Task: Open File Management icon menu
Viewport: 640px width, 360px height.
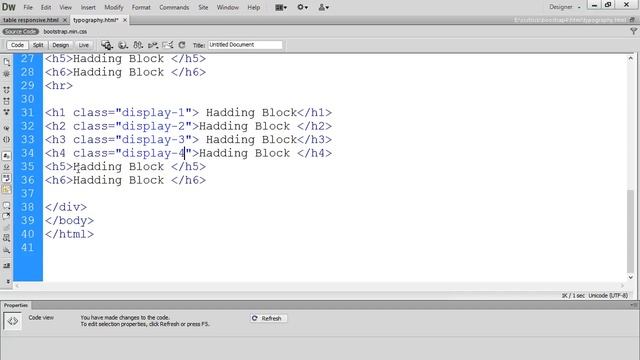Action: coord(138,45)
